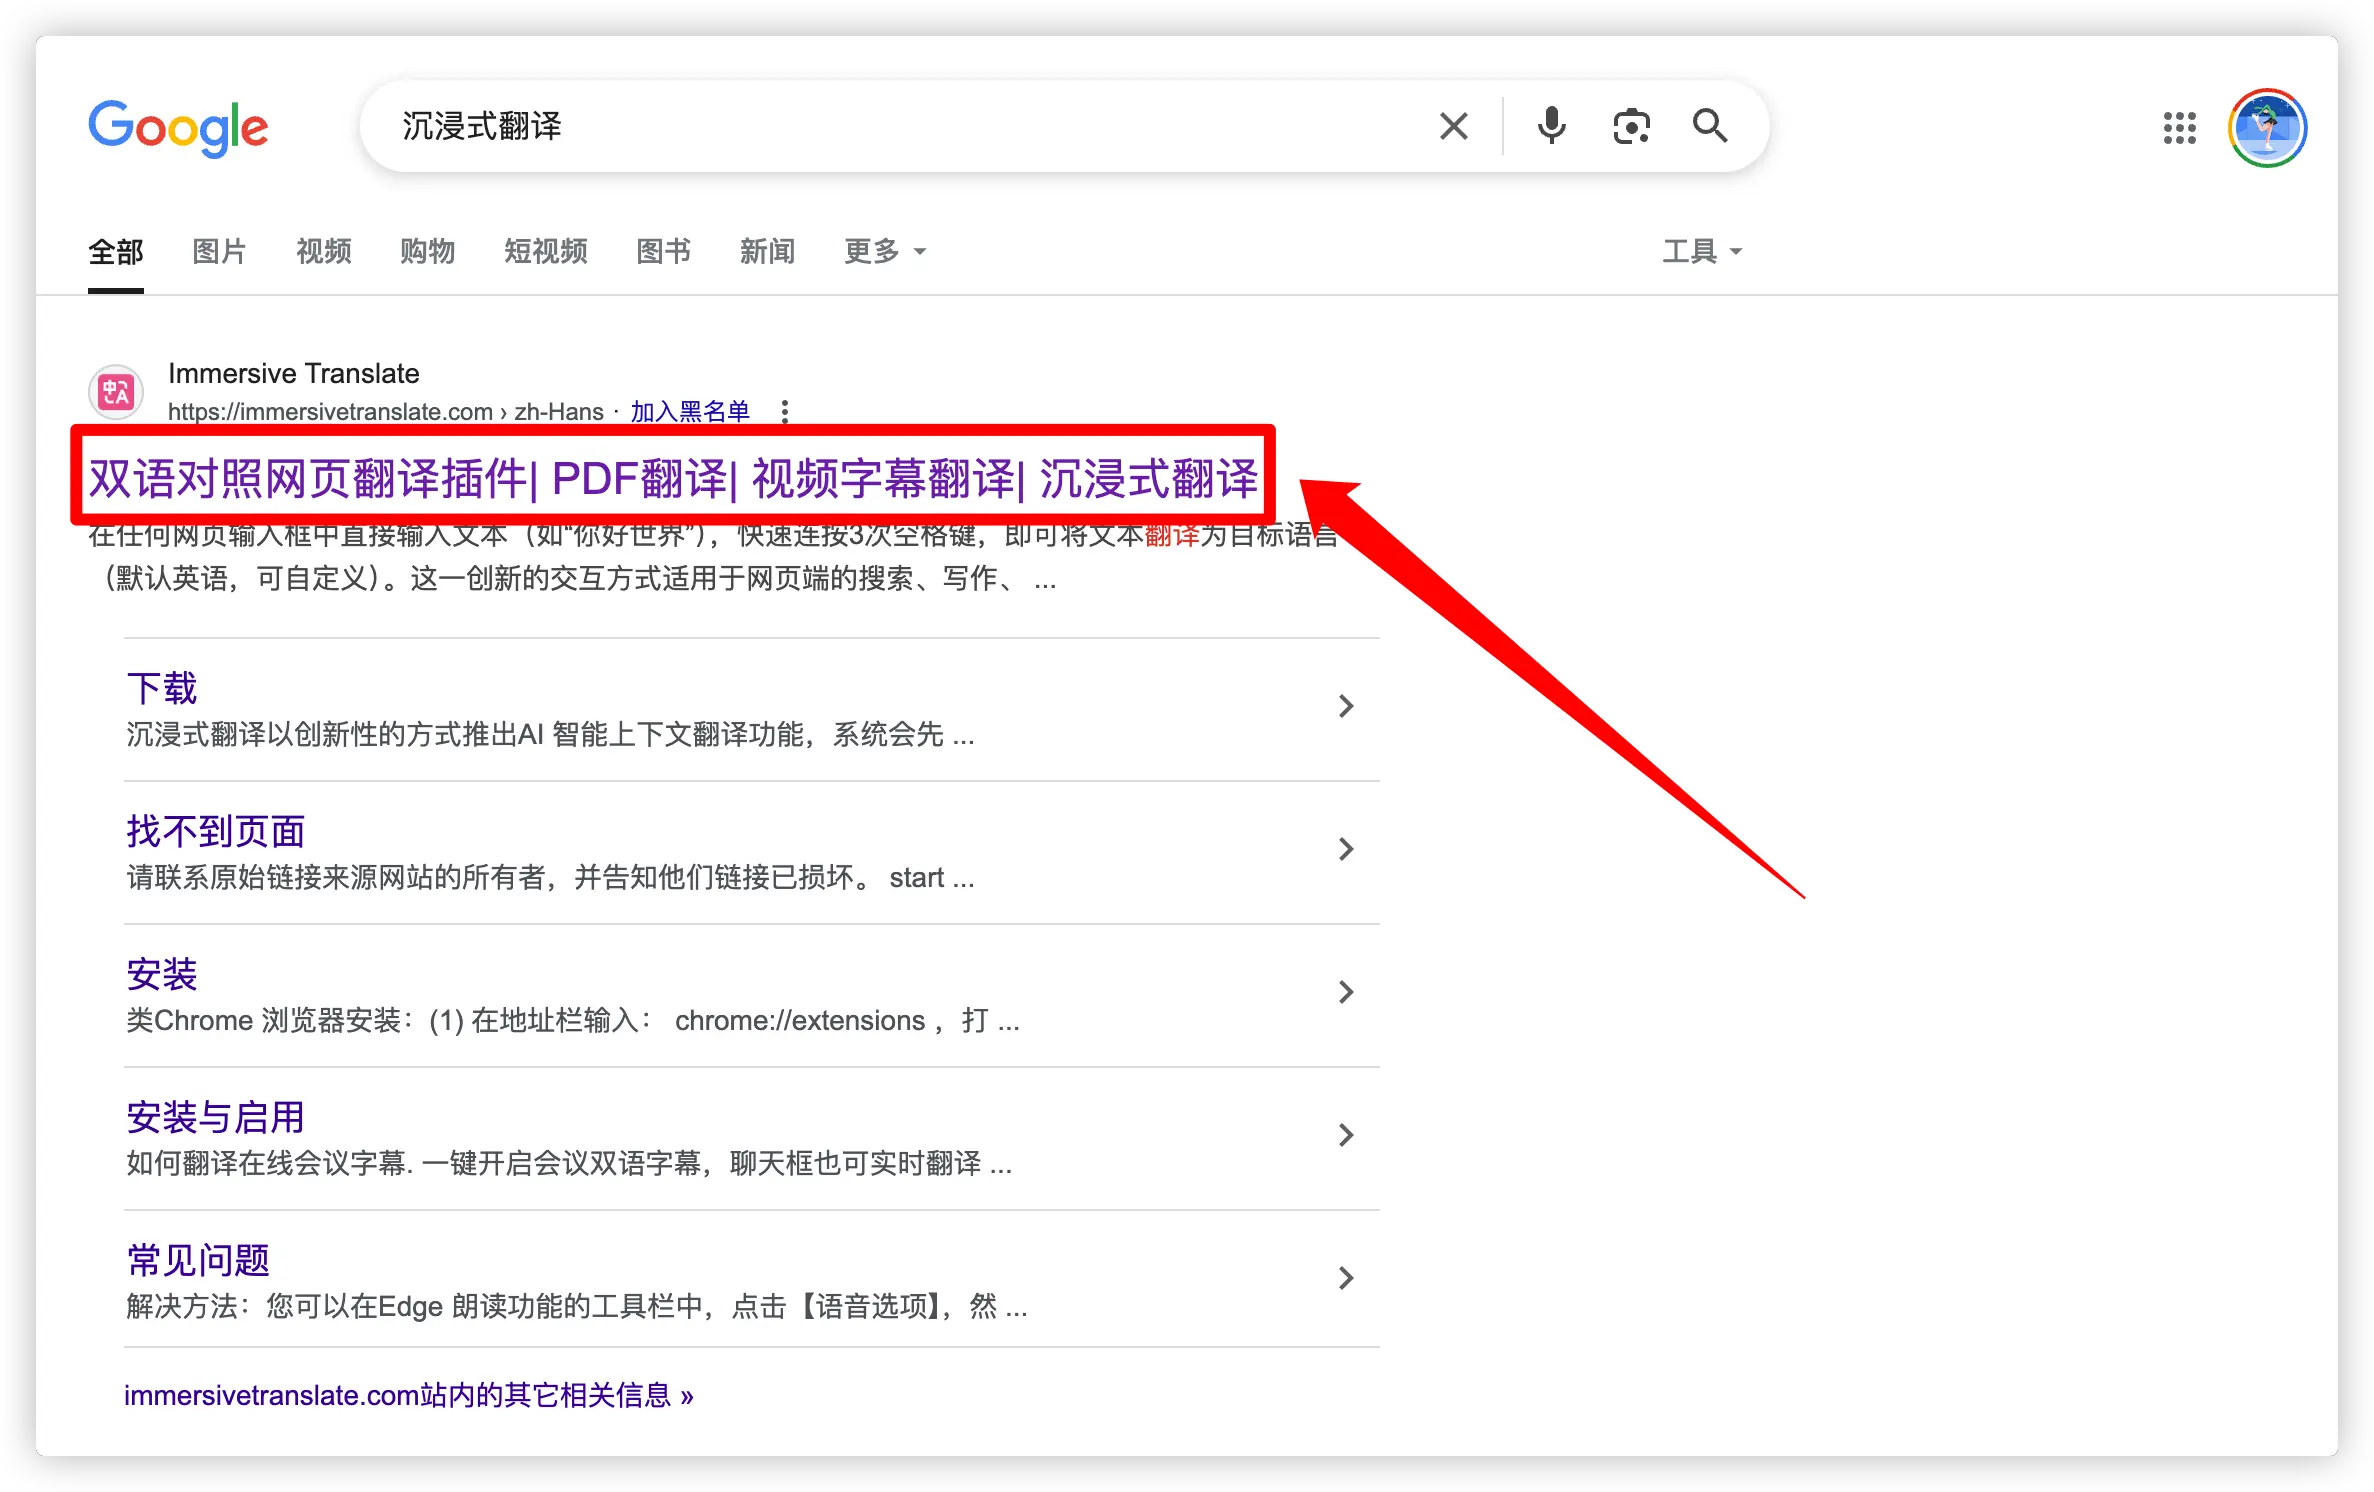Switch to the 图书 tab
Screen dimensions: 2374x1492
coord(663,252)
